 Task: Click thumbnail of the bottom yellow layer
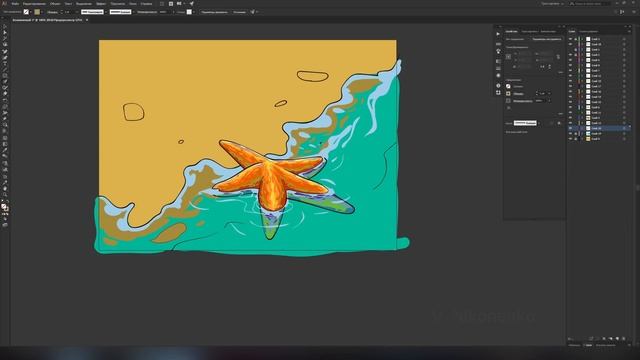tap(588, 139)
